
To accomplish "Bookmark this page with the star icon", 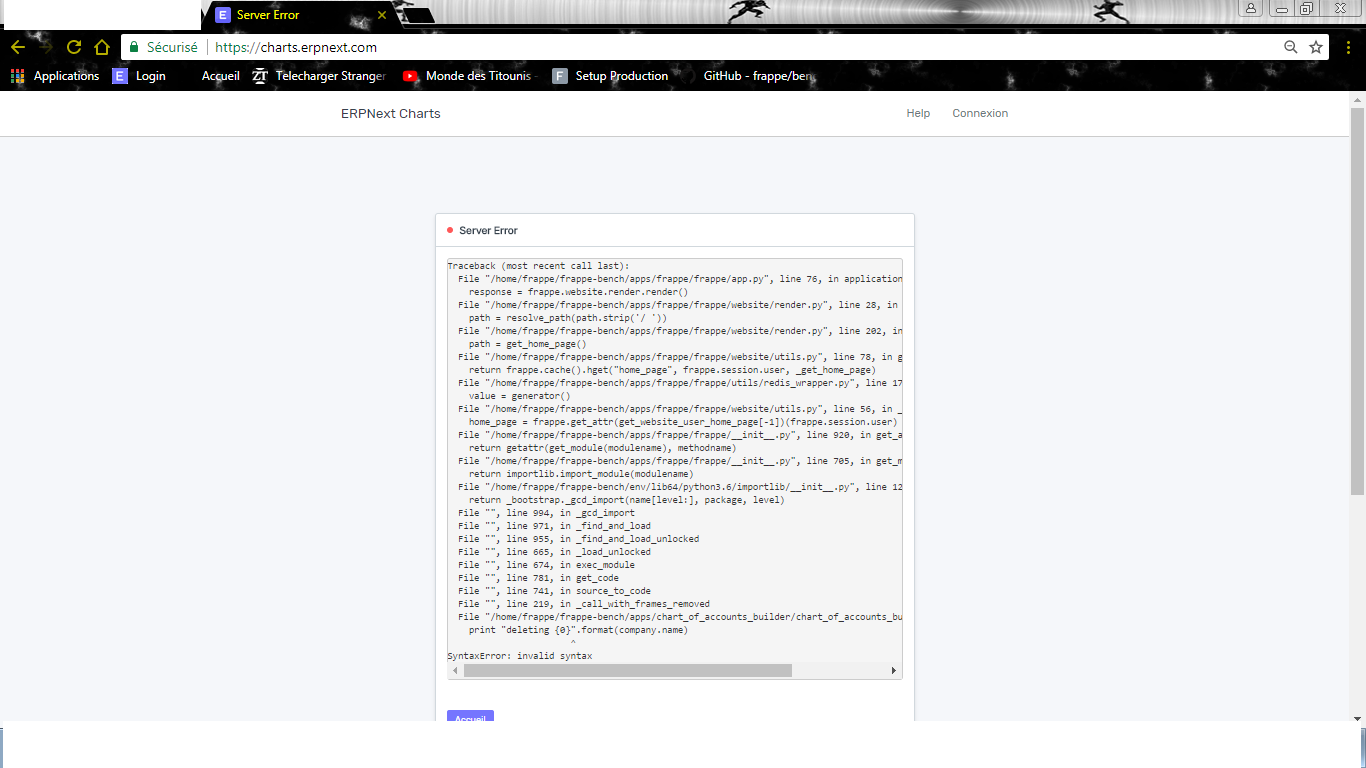I will click(x=1316, y=47).
